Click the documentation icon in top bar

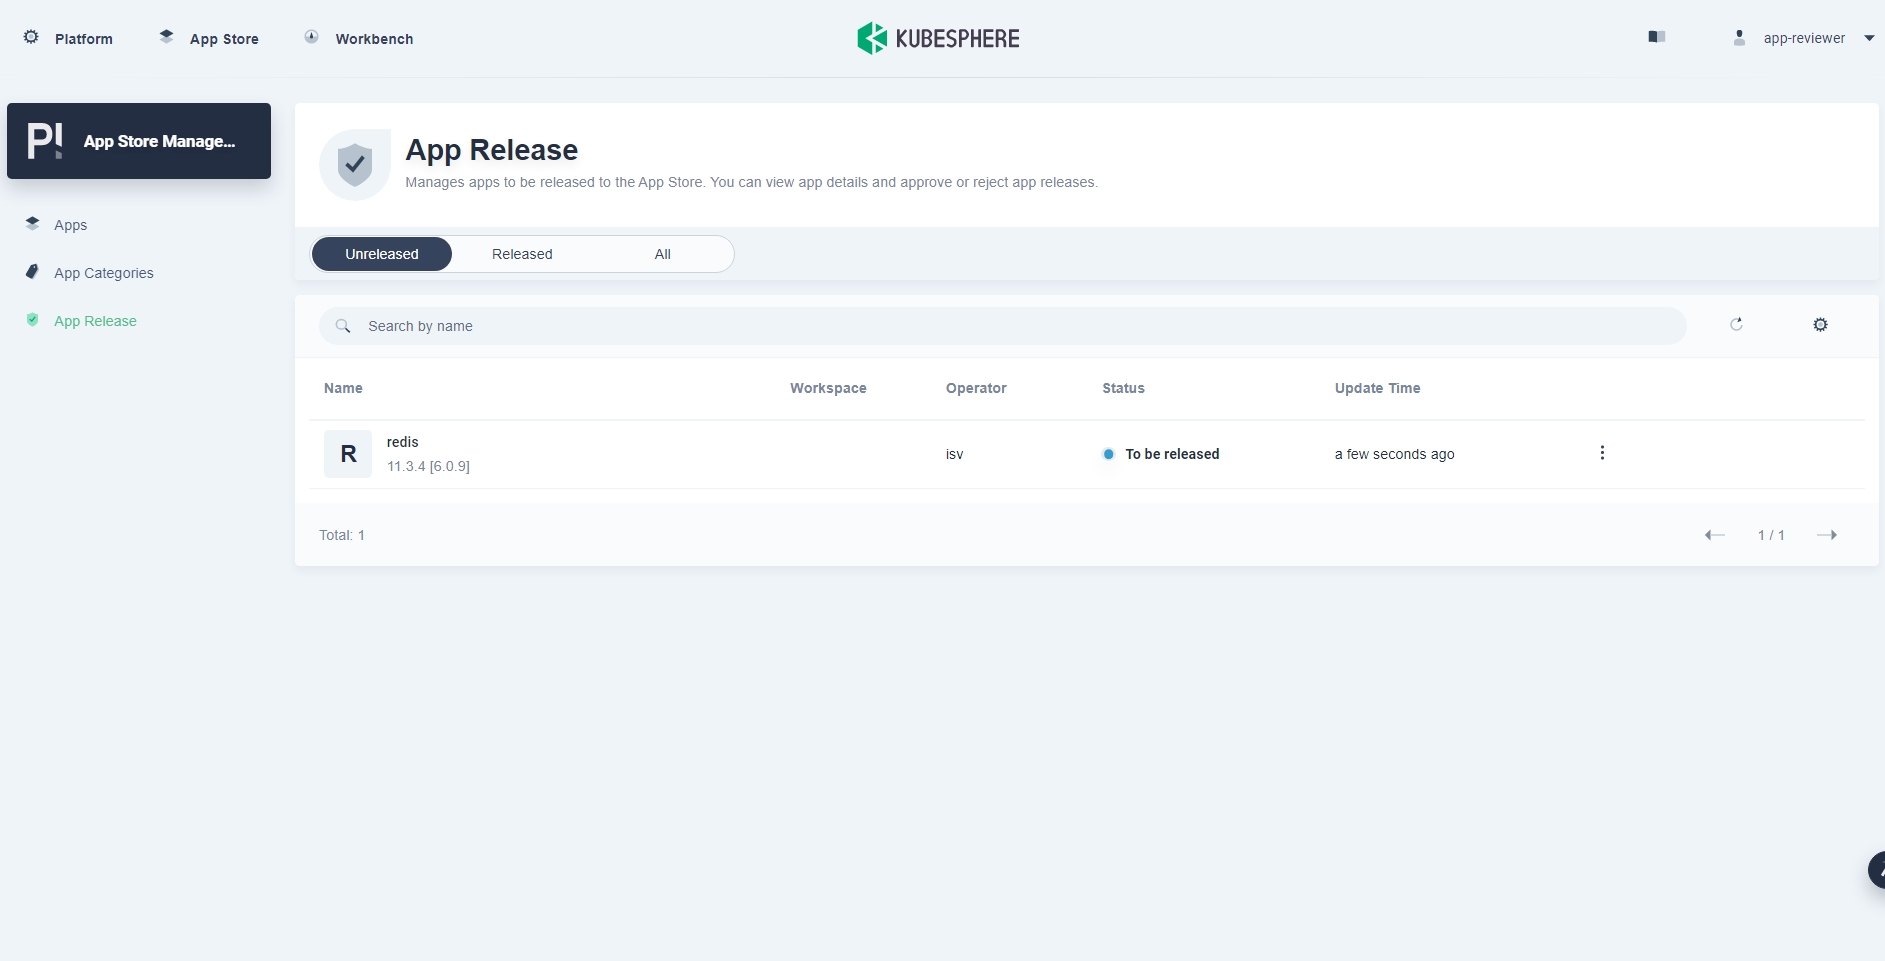click(x=1656, y=37)
